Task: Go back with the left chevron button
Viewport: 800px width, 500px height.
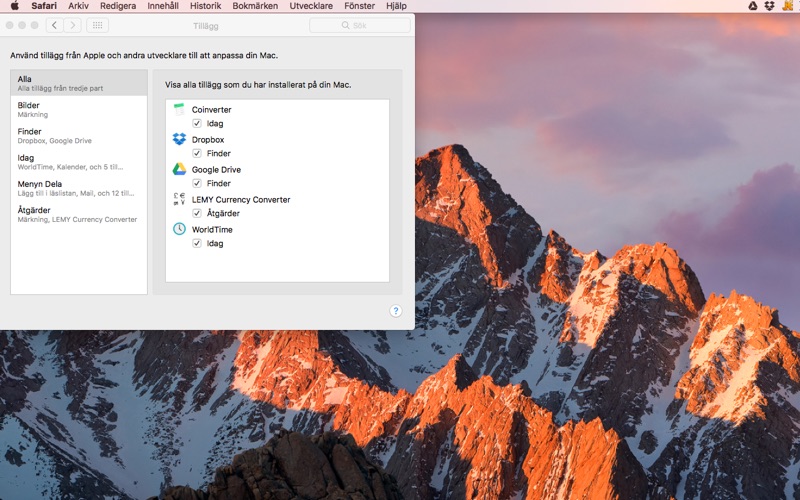Action: pos(55,25)
